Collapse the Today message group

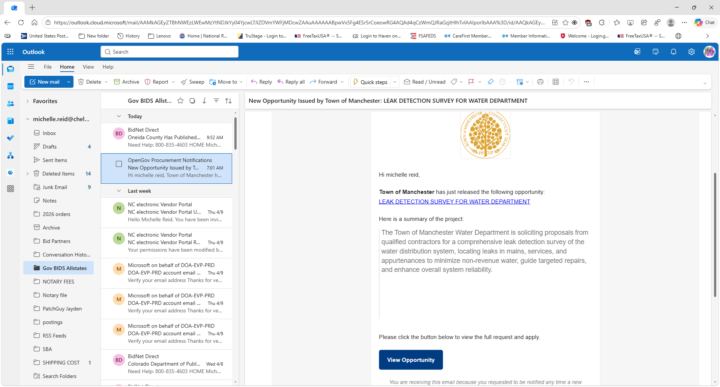[x=119, y=116]
